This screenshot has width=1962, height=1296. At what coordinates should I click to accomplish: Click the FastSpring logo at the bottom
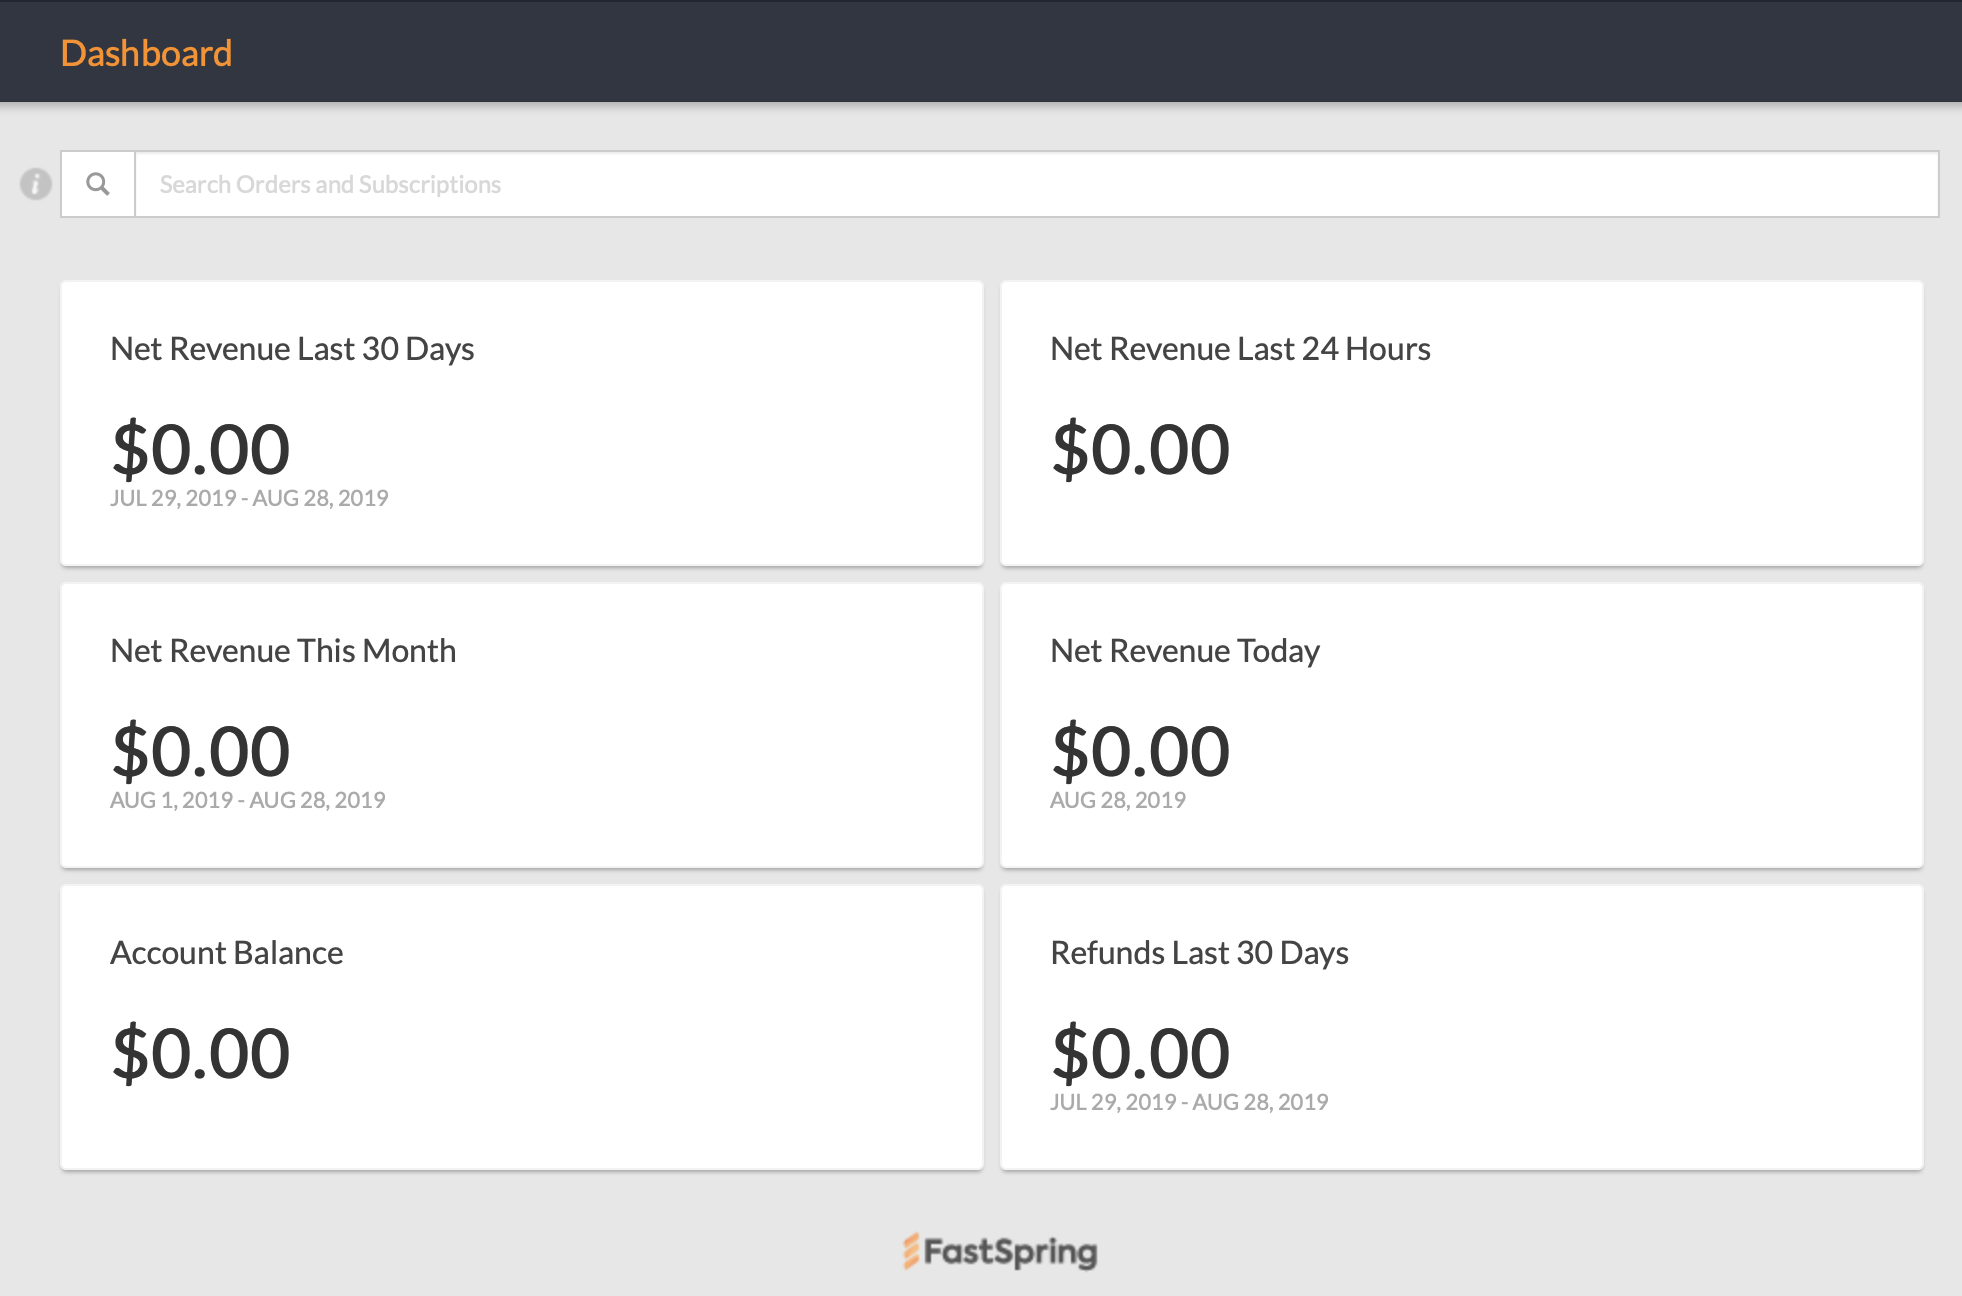coord(999,1251)
